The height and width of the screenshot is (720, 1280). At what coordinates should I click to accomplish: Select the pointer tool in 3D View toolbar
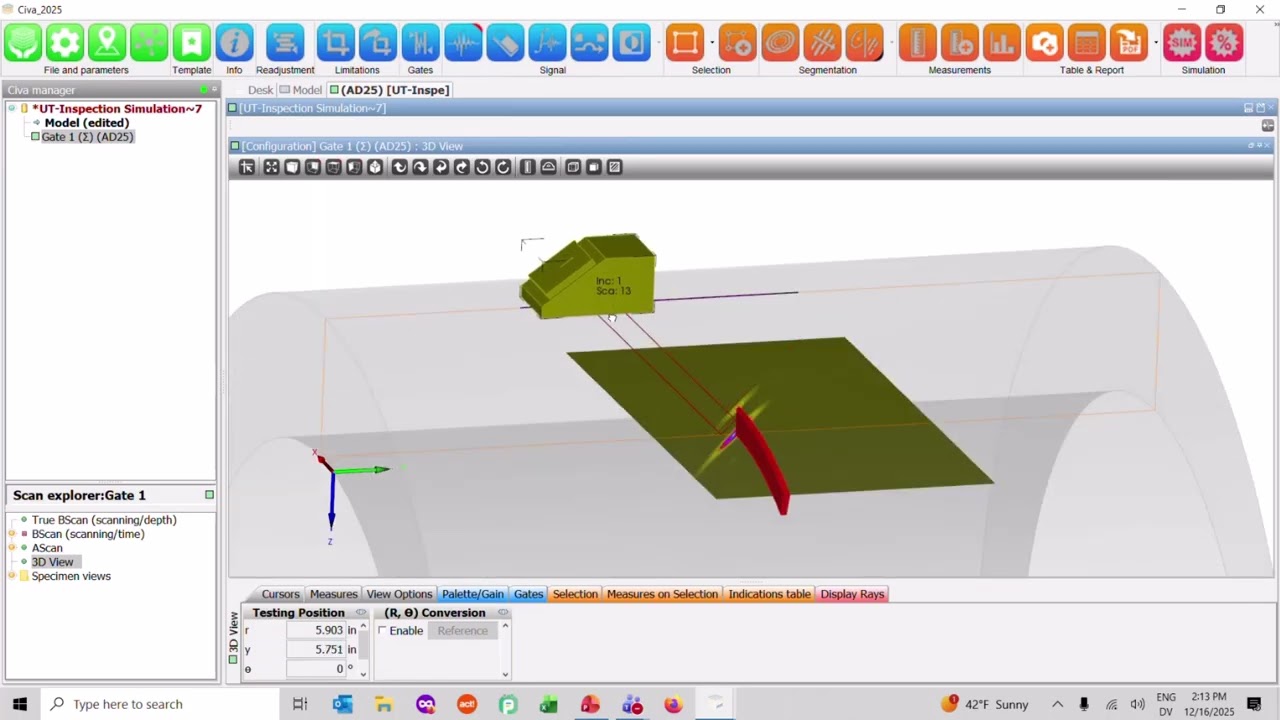[x=247, y=167]
